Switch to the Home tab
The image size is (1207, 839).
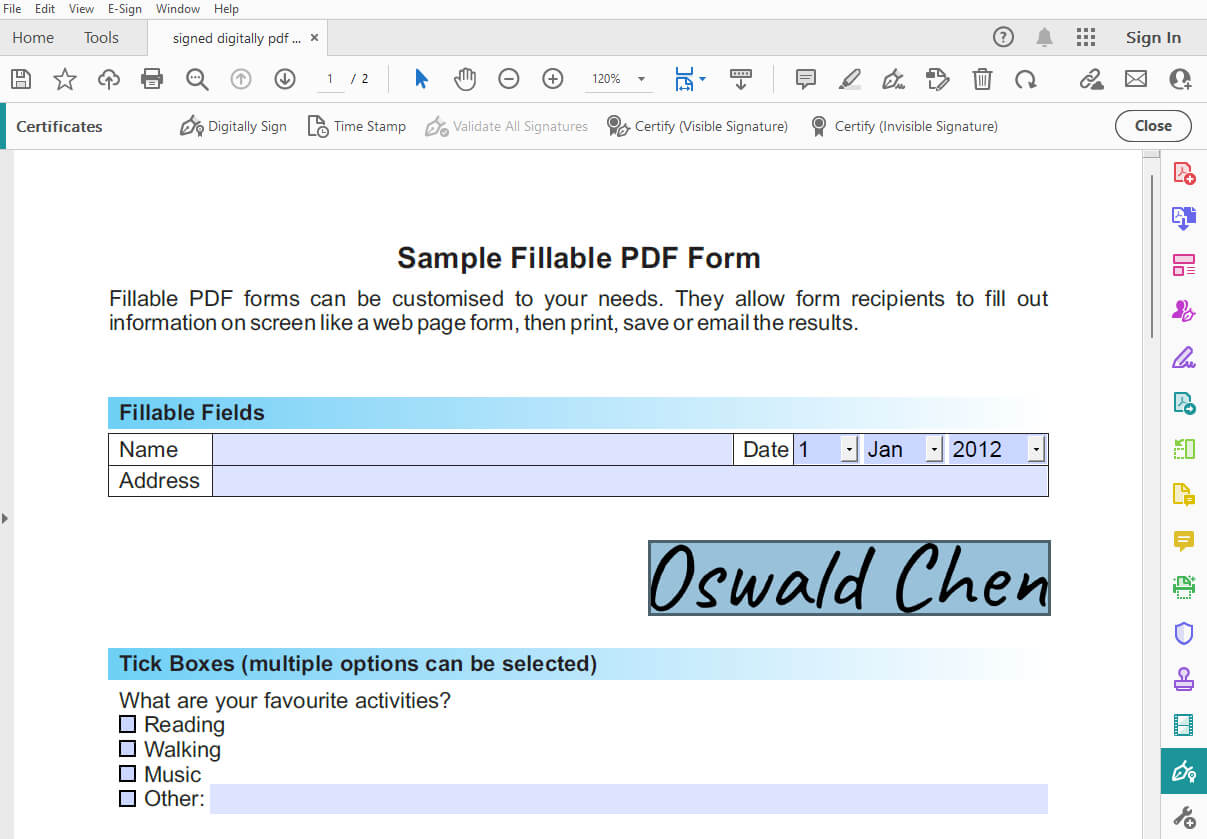coord(32,37)
